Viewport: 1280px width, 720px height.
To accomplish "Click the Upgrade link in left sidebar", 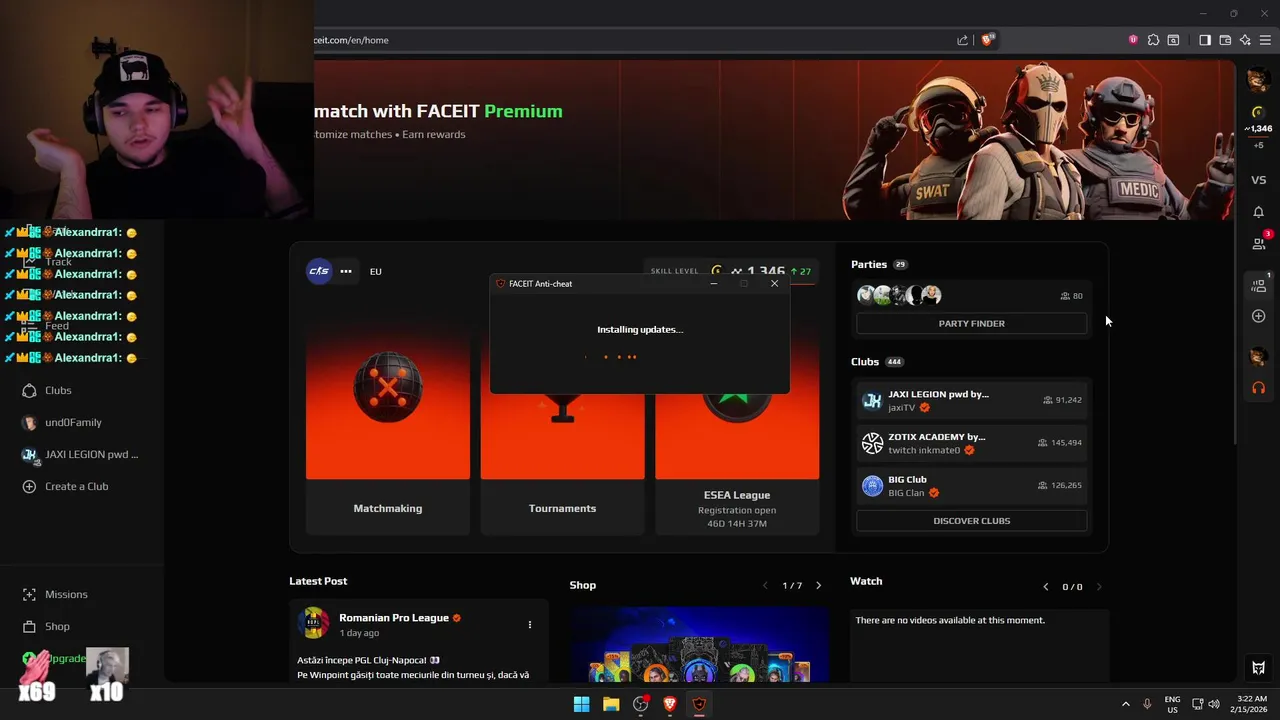I will pyautogui.click(x=66, y=658).
